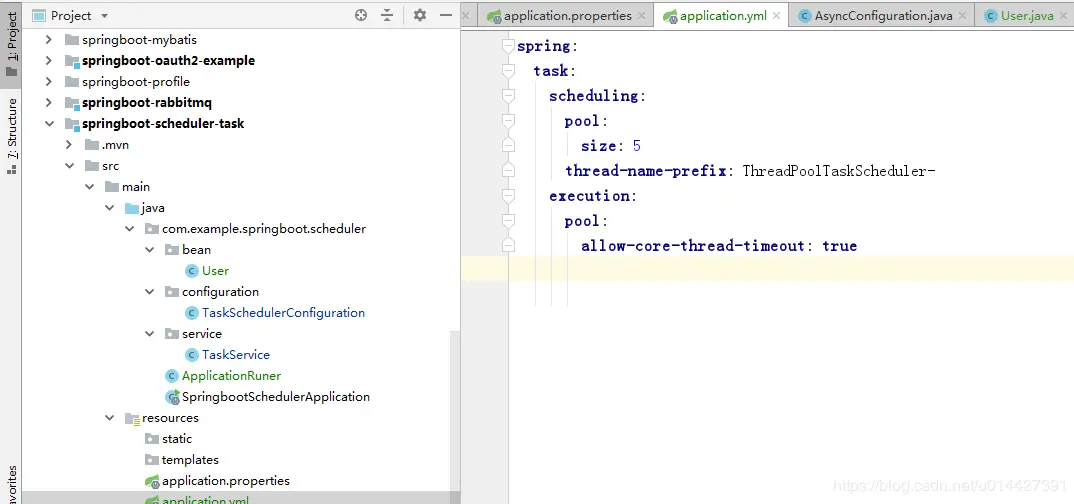The image size is (1074, 504).
Task: Hide the Project panel with minus icon
Action: tap(446, 15)
